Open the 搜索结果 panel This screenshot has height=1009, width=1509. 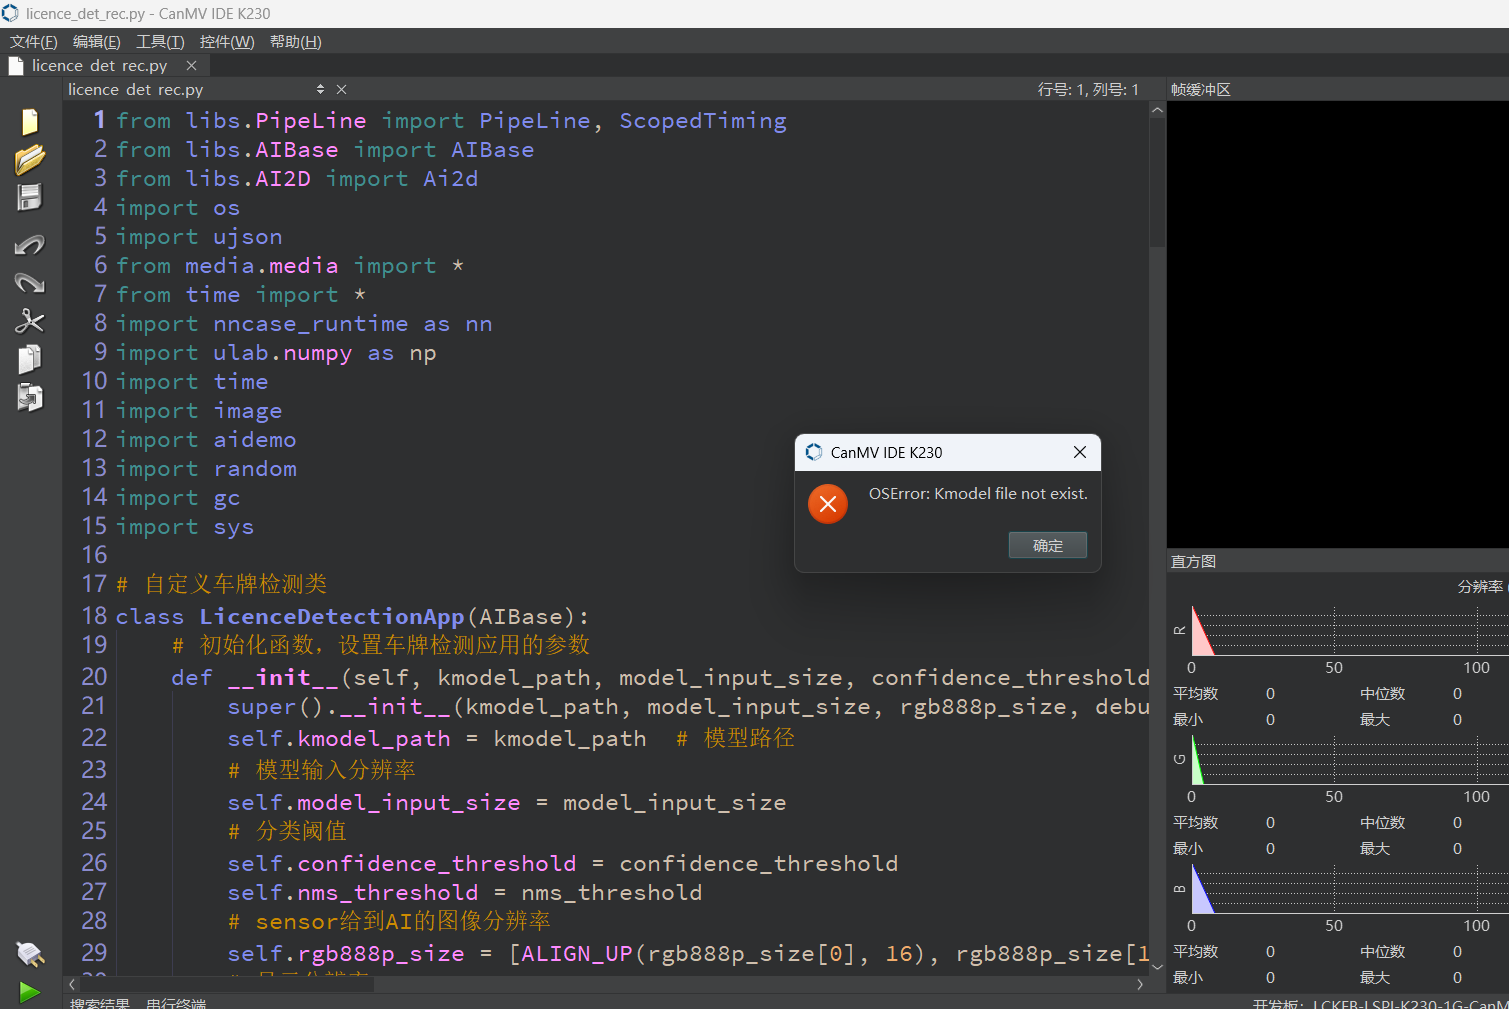pyautogui.click(x=99, y=1003)
